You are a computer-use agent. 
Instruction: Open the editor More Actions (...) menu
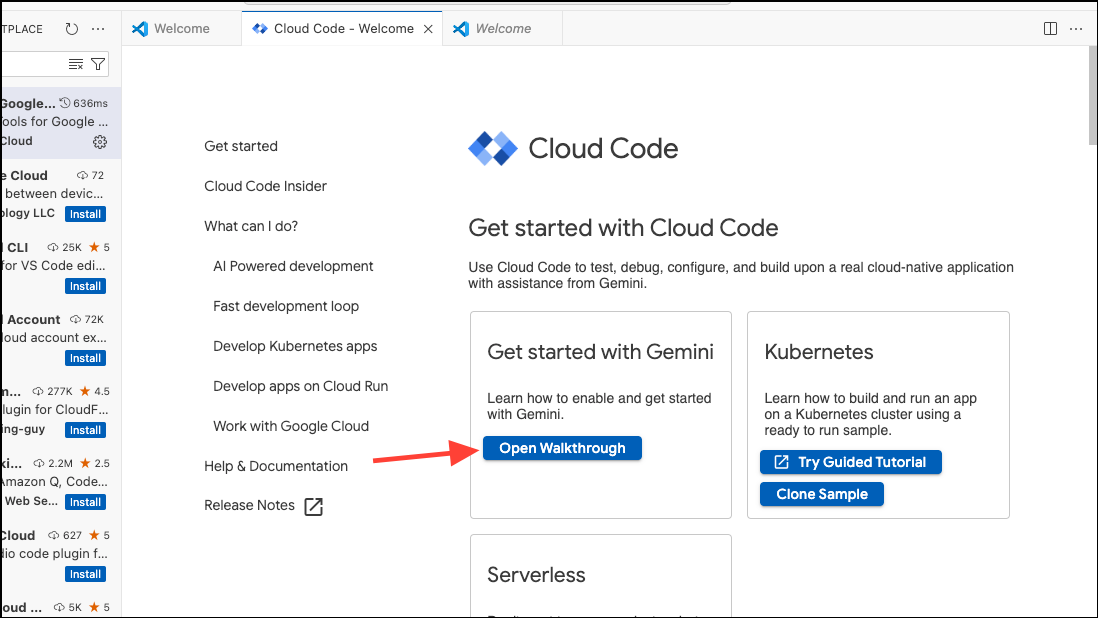point(1075,28)
